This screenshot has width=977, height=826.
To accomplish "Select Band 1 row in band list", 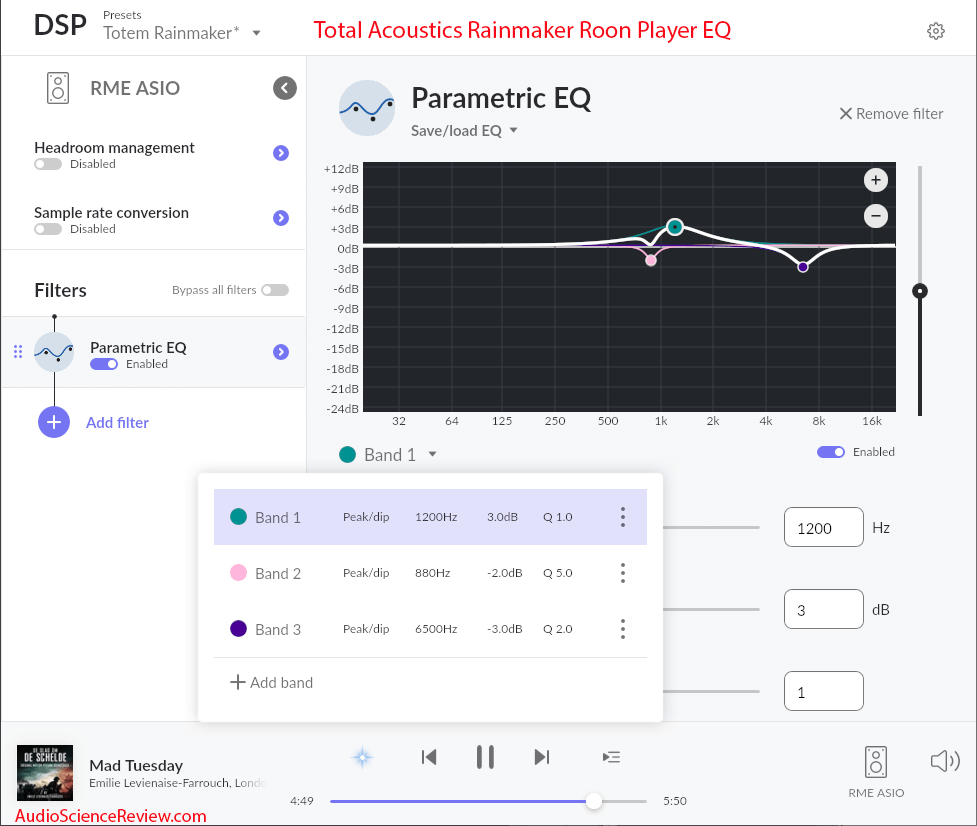I will (430, 517).
